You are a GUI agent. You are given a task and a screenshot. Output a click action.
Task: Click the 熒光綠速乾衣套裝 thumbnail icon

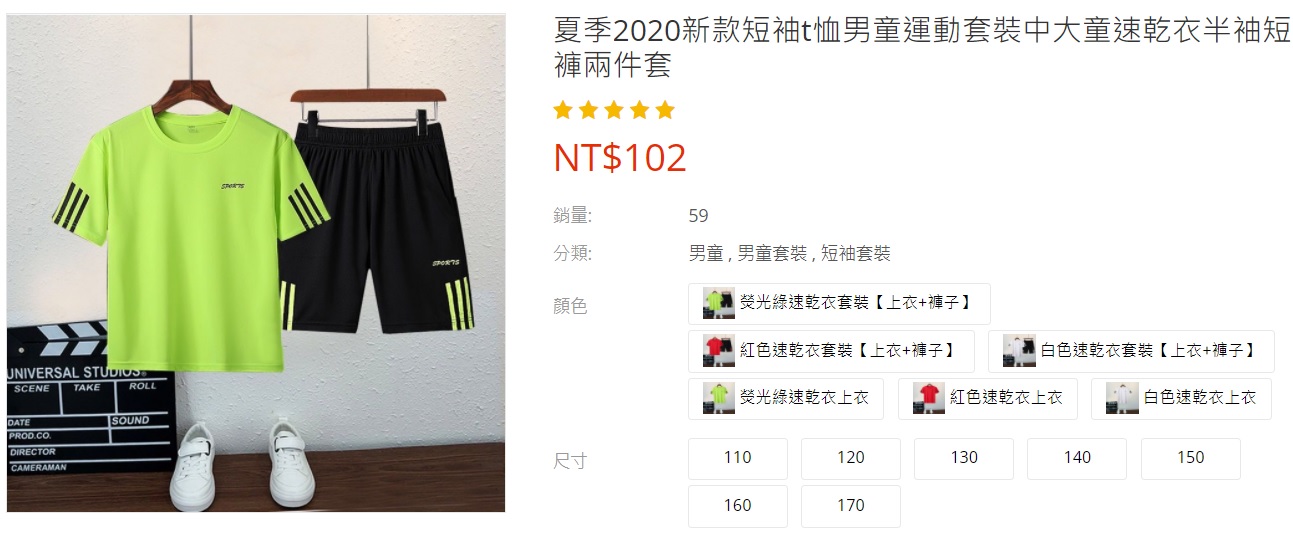tap(718, 303)
